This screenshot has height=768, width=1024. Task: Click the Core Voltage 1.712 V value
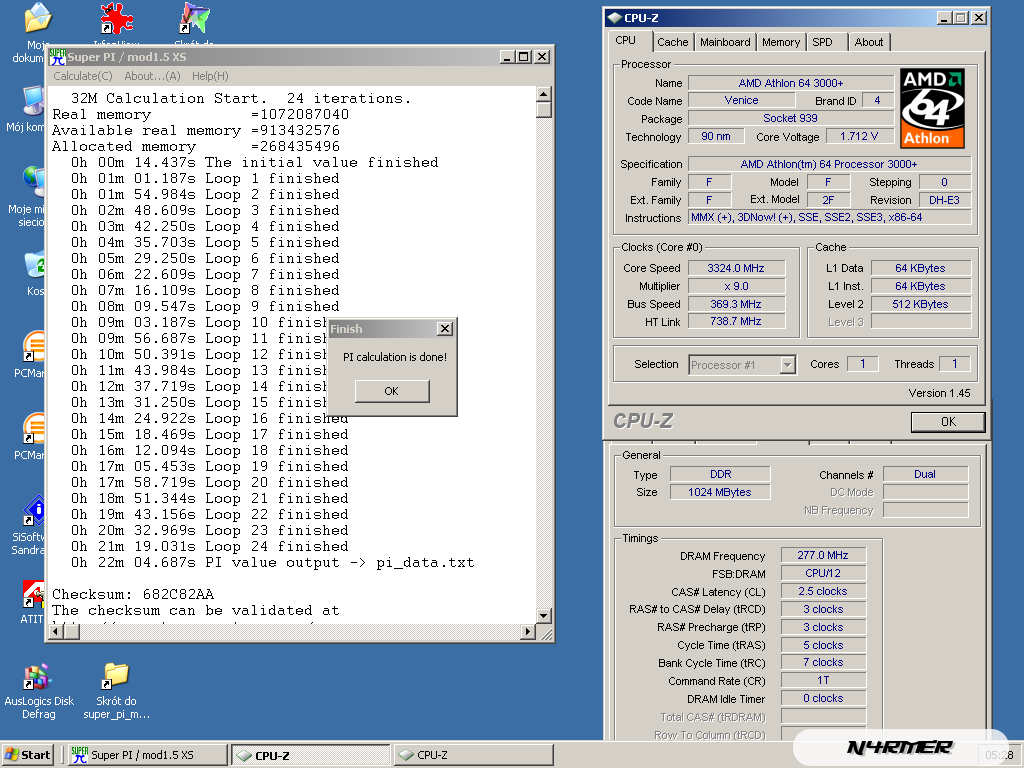tap(859, 136)
